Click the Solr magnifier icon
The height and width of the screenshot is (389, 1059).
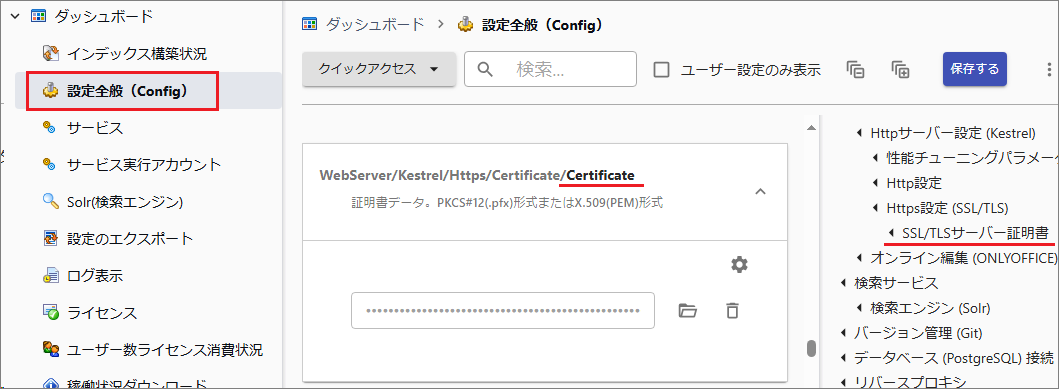(50, 201)
